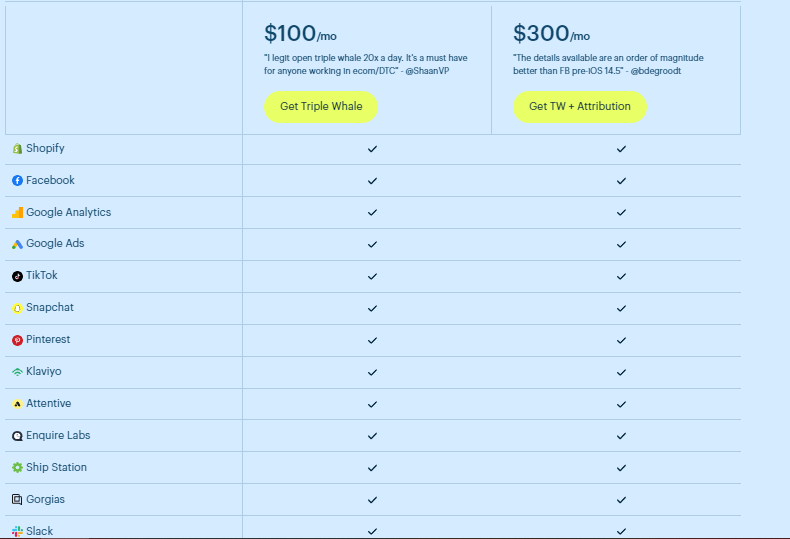This screenshot has width=790, height=539.
Task: Click the Shopify checkmark in $100 plan column
Action: click(372, 149)
